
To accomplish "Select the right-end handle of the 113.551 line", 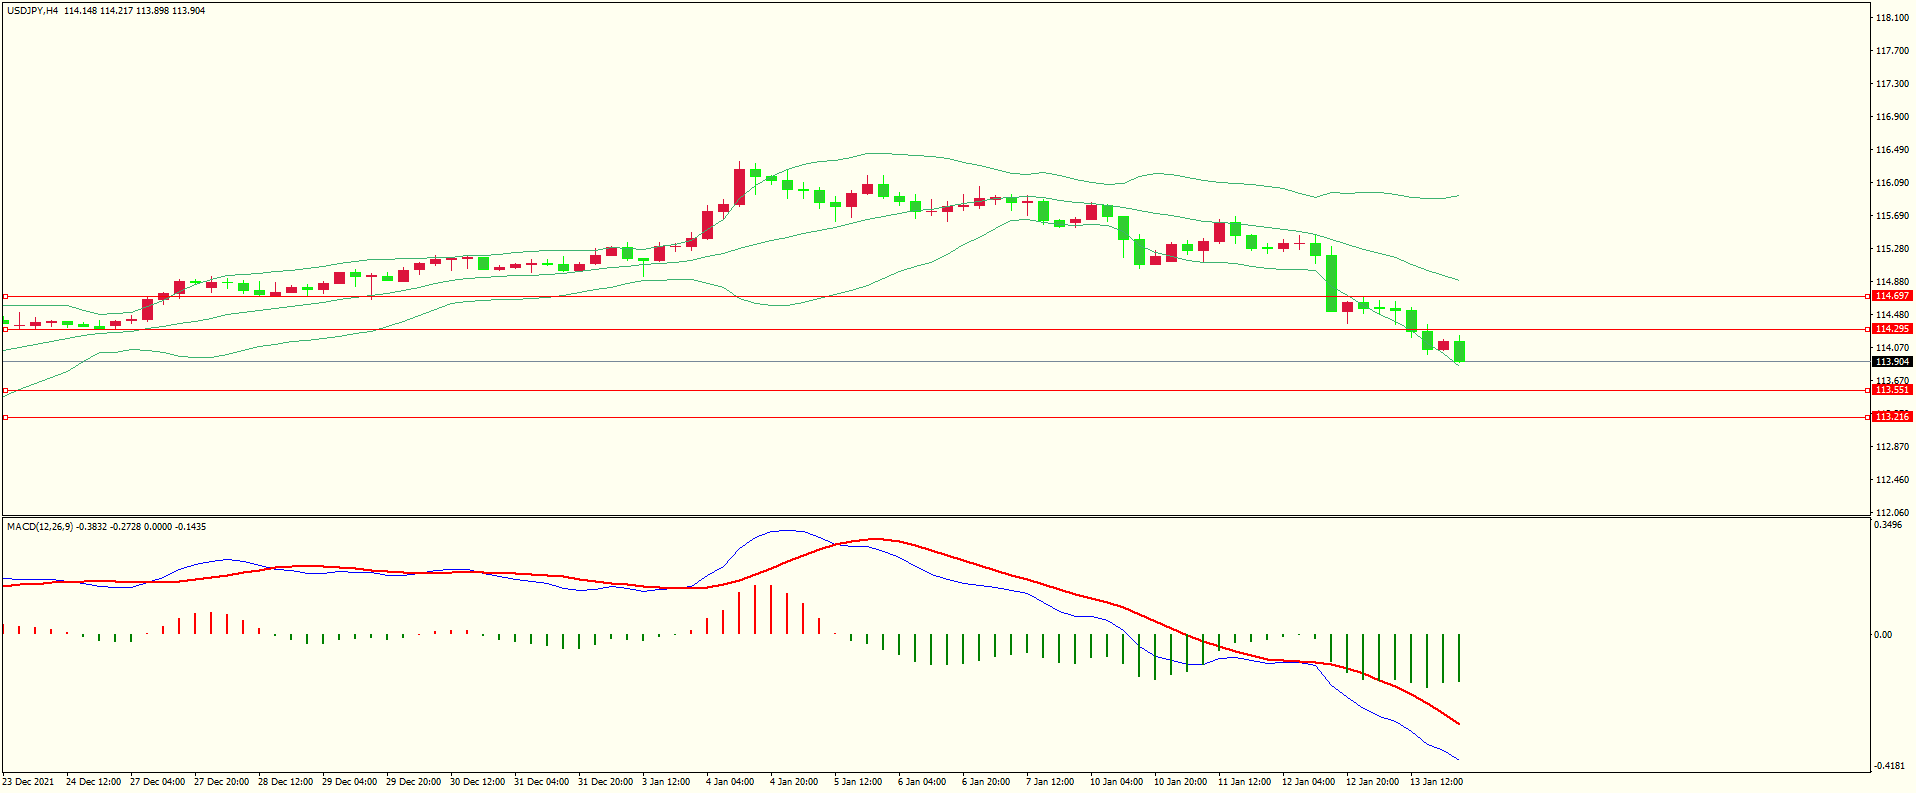I will pos(1869,391).
